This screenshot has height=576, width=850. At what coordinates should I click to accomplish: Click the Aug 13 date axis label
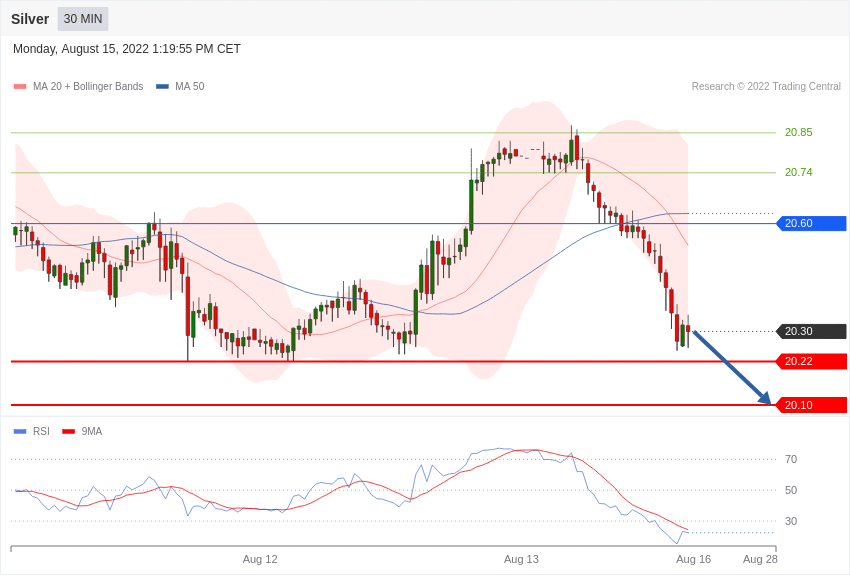click(521, 560)
